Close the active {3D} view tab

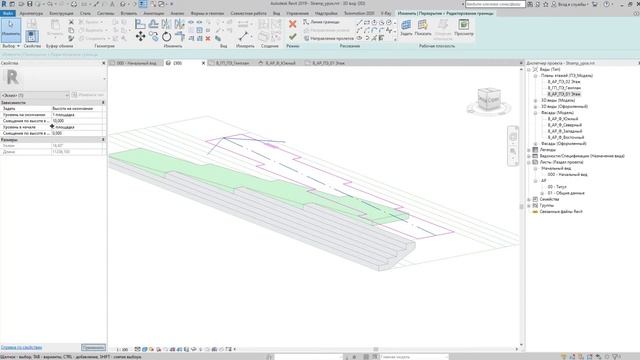click(203, 63)
